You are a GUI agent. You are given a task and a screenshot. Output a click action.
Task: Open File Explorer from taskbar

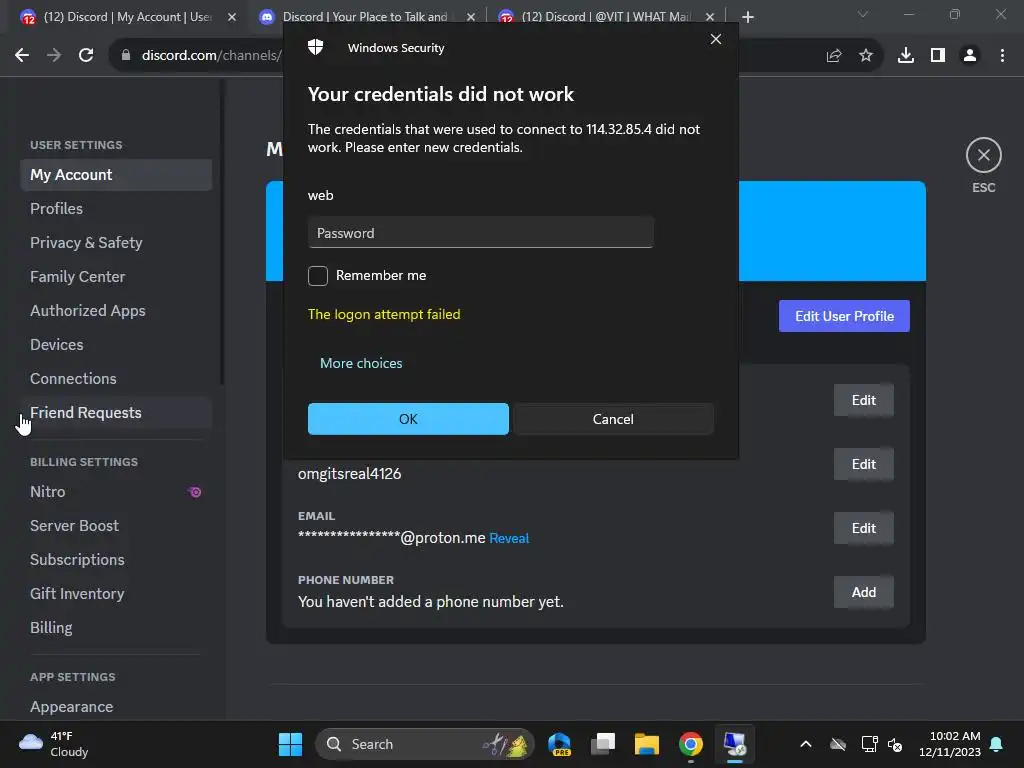647,744
